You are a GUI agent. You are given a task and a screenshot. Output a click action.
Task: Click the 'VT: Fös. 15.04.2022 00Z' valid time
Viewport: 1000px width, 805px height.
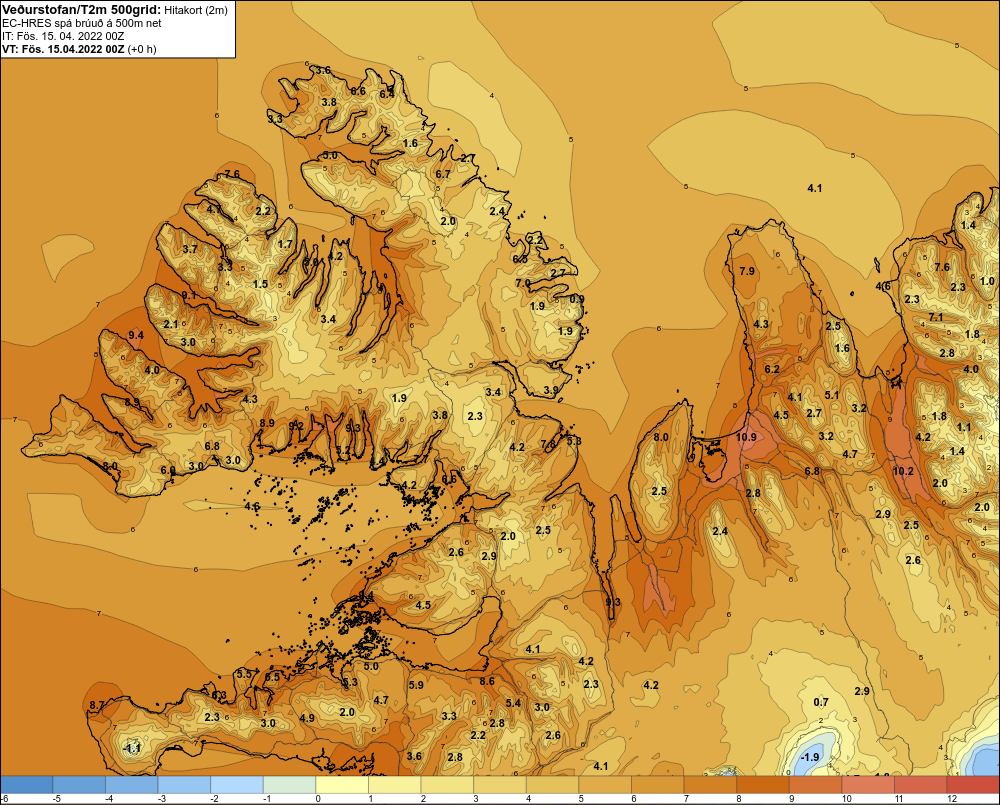click(x=63, y=48)
